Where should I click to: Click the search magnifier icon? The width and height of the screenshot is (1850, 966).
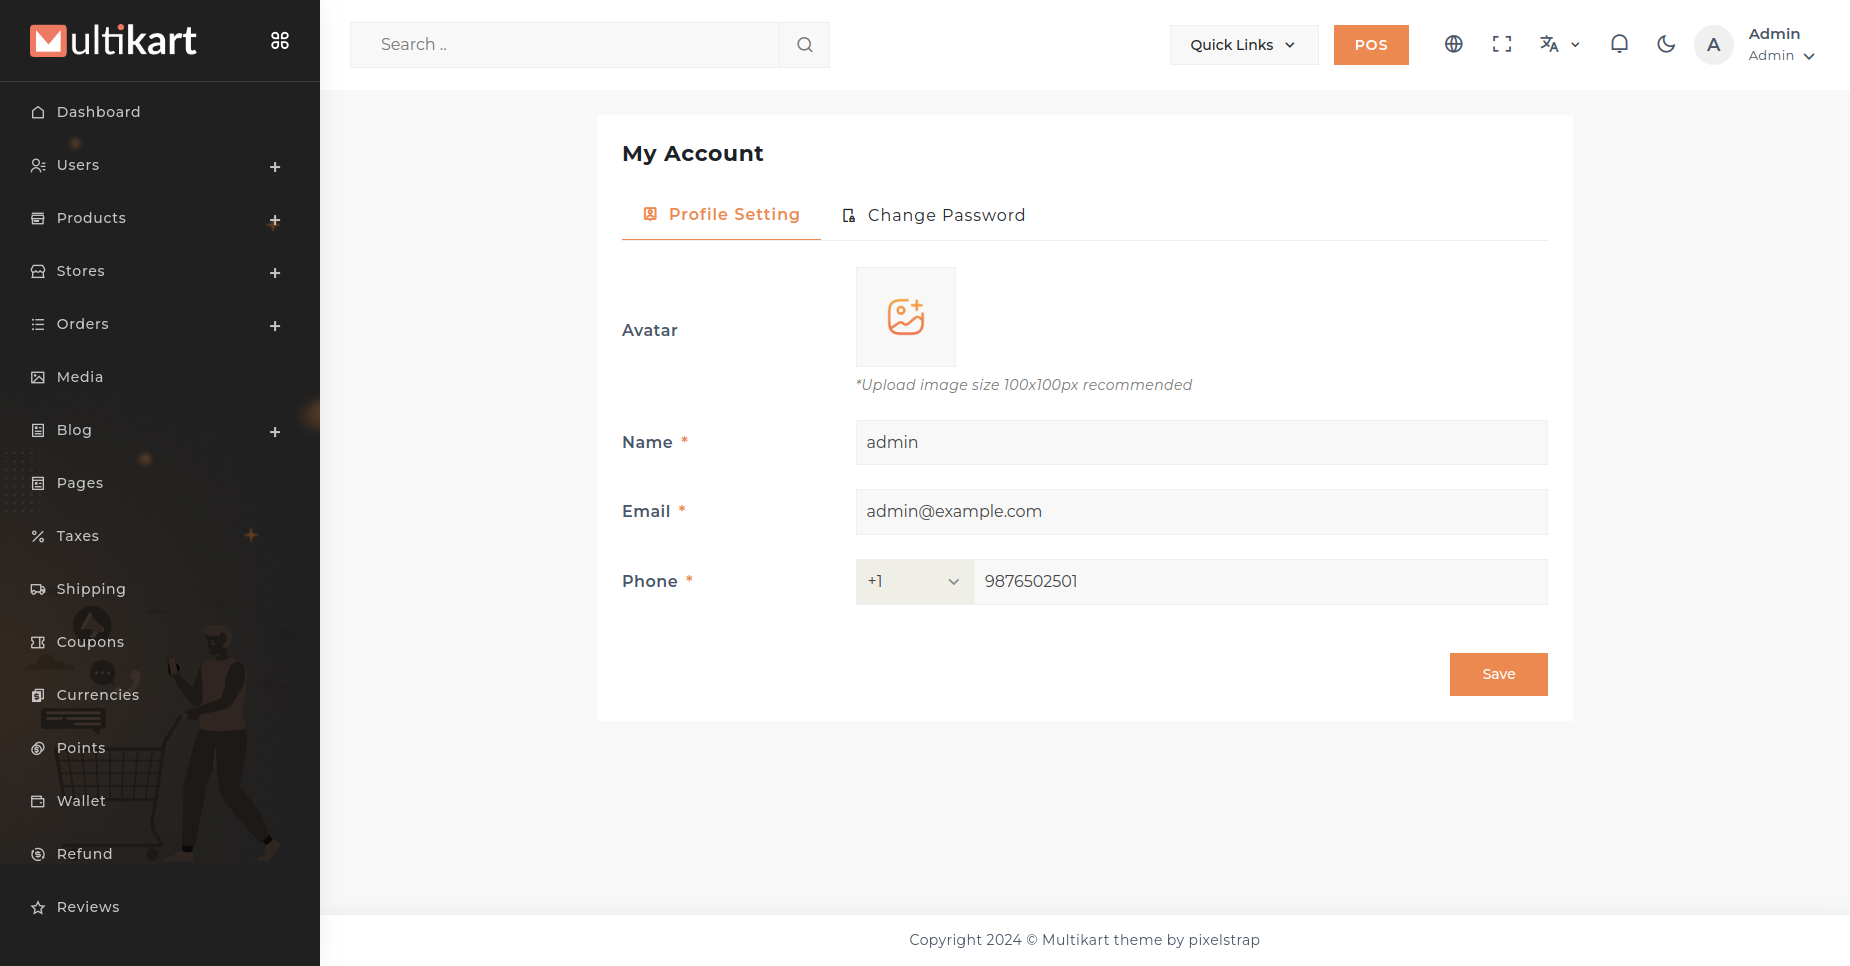804,45
